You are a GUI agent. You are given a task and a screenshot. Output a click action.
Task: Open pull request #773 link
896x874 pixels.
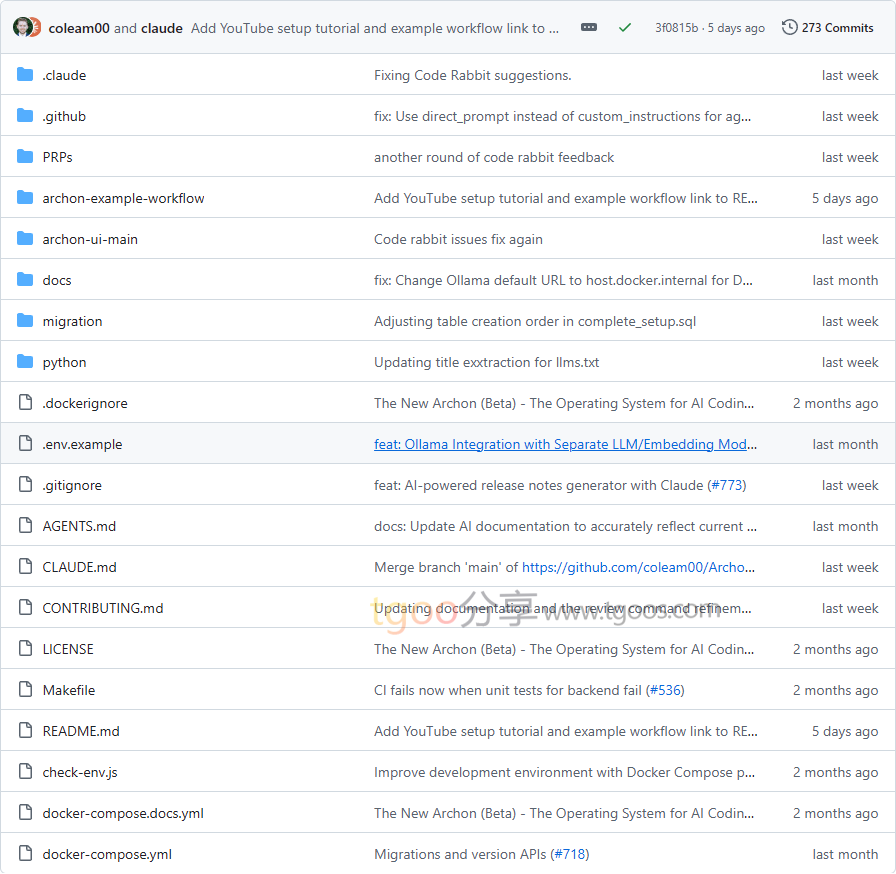(726, 485)
